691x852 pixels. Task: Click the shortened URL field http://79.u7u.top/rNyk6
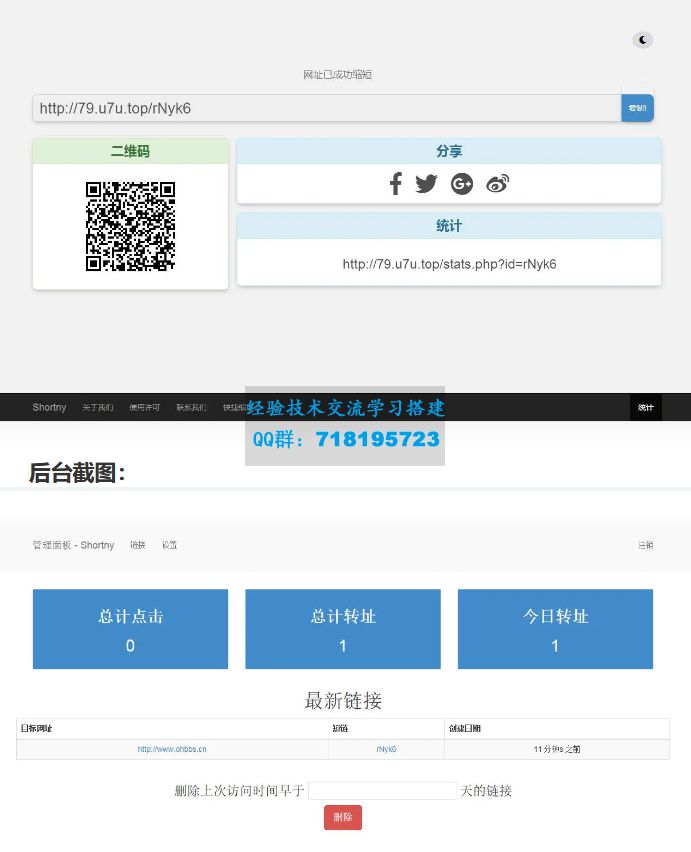coord(326,108)
